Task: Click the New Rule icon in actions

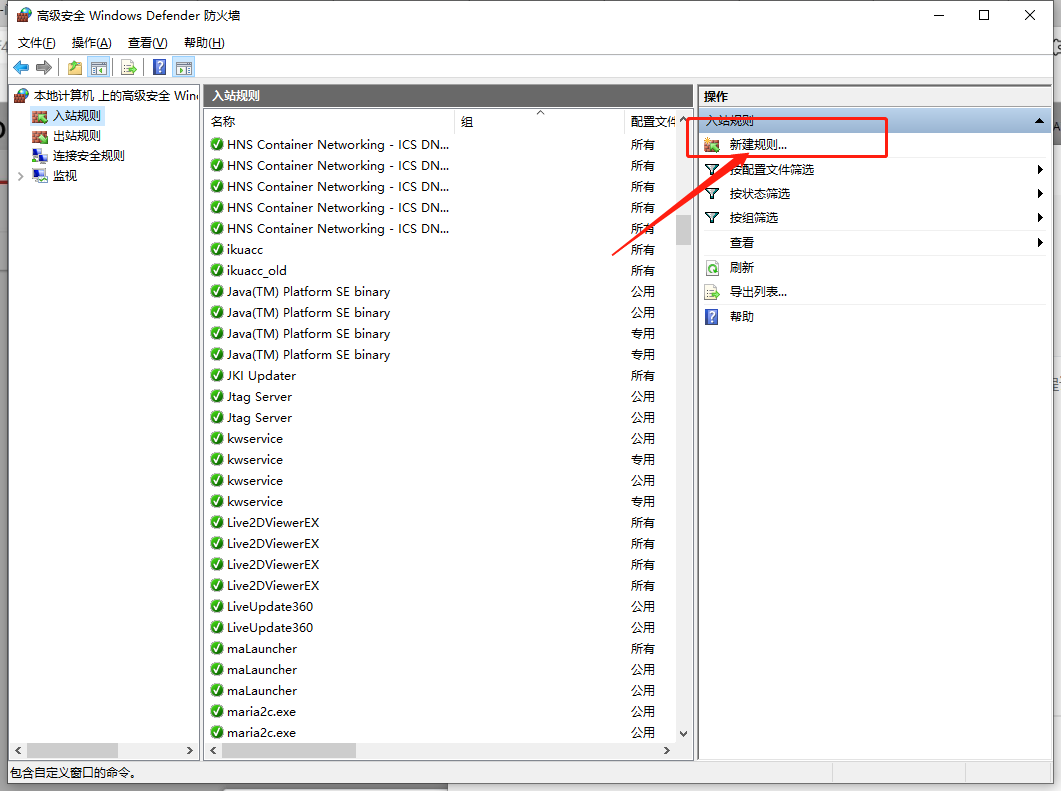Action: pos(712,145)
